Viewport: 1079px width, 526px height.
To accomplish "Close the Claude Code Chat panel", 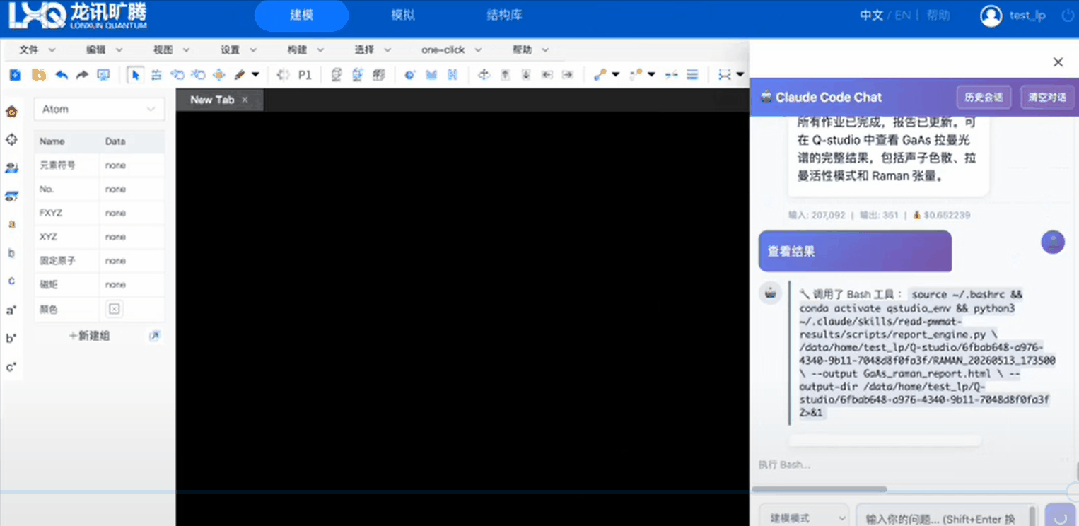I will (1058, 62).
